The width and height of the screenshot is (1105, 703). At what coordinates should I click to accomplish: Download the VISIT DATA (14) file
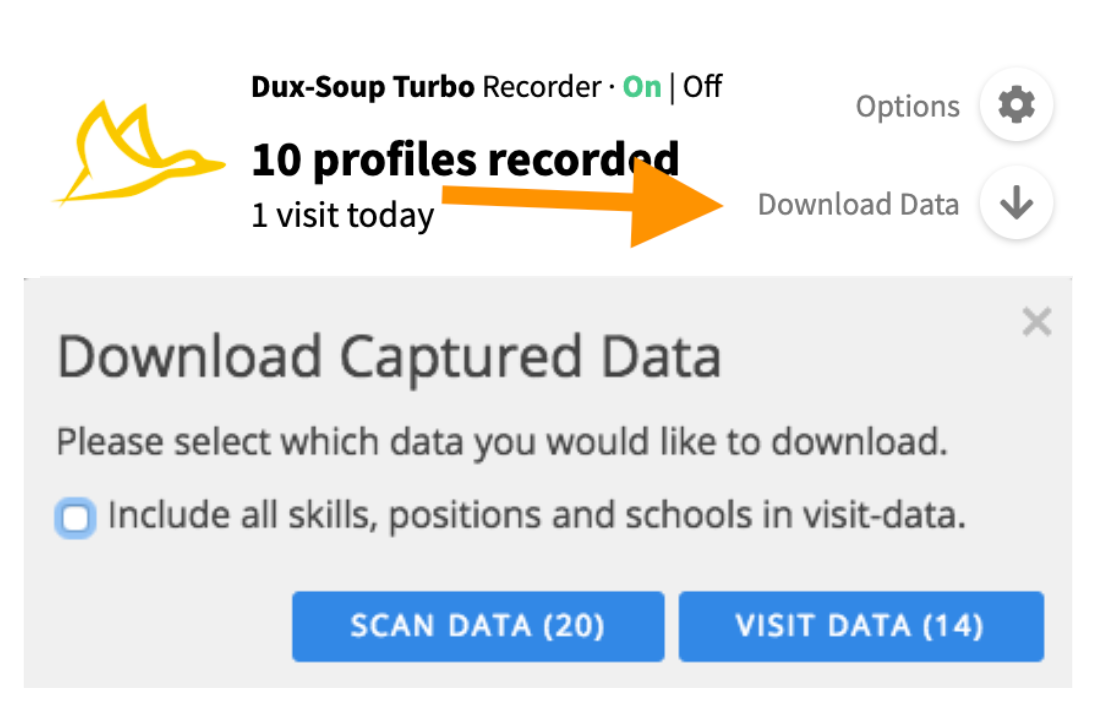tap(860, 626)
